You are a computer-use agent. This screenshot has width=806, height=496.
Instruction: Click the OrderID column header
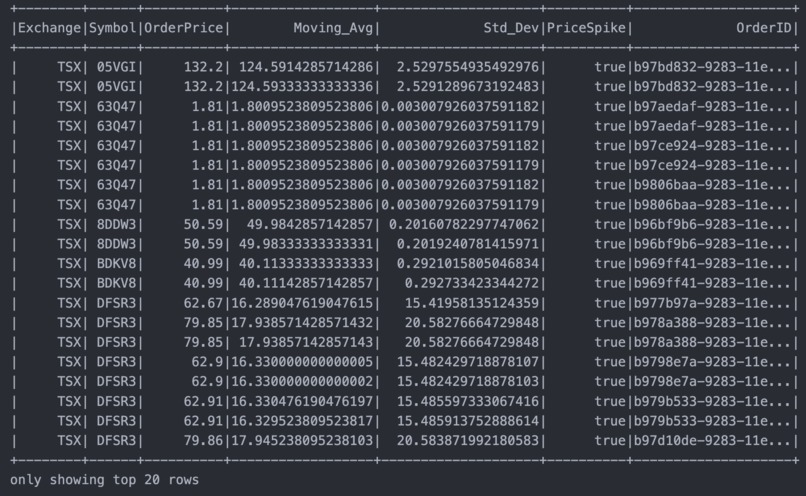point(764,28)
